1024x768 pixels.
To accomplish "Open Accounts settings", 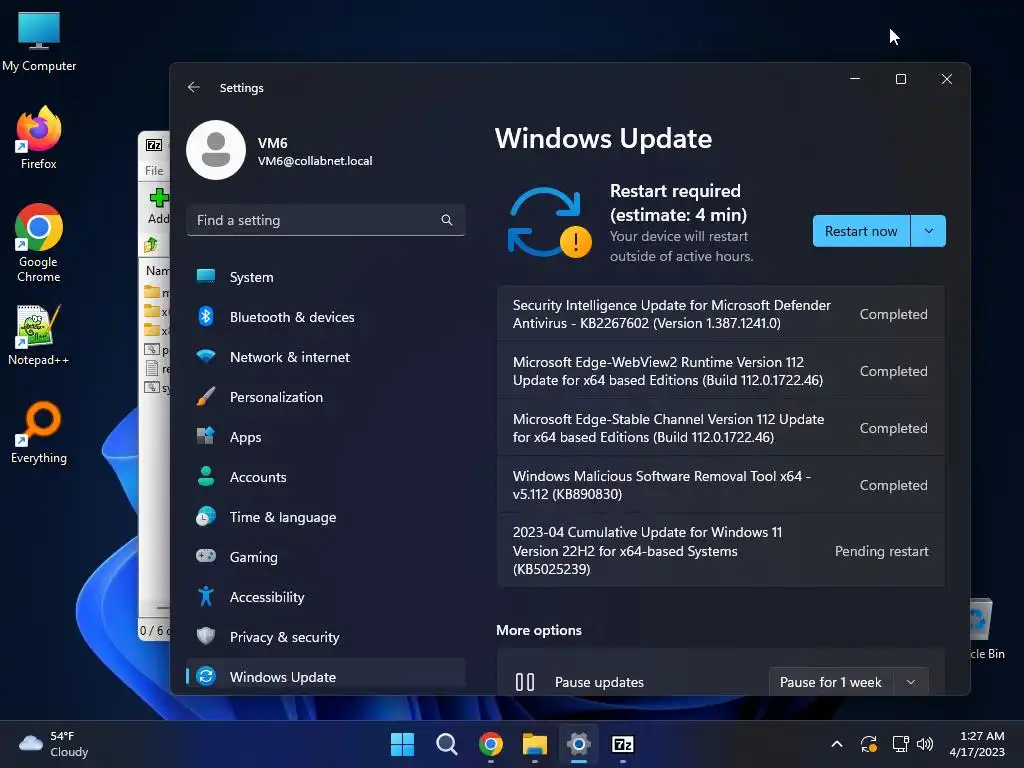I will 325,477.
